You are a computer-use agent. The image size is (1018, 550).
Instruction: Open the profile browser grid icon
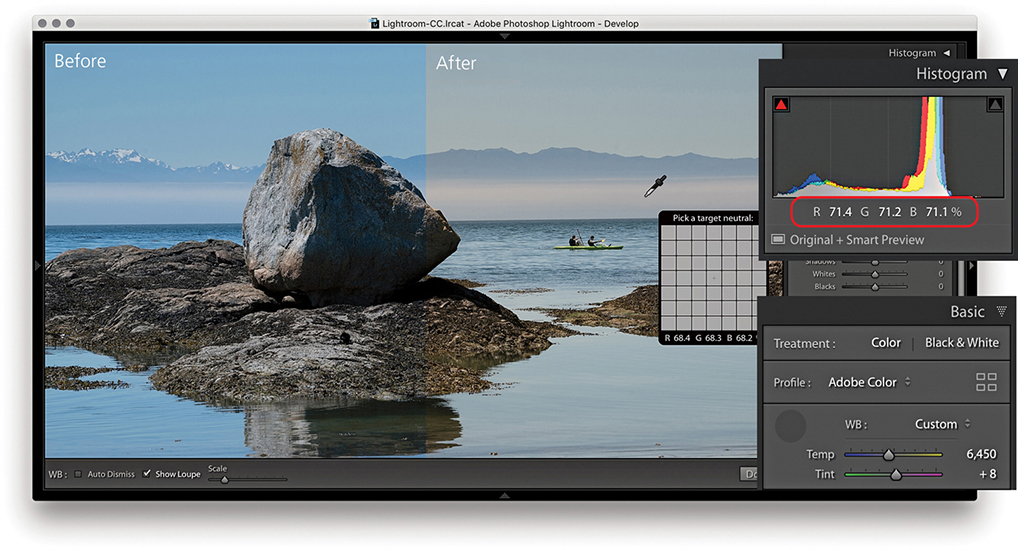click(986, 382)
